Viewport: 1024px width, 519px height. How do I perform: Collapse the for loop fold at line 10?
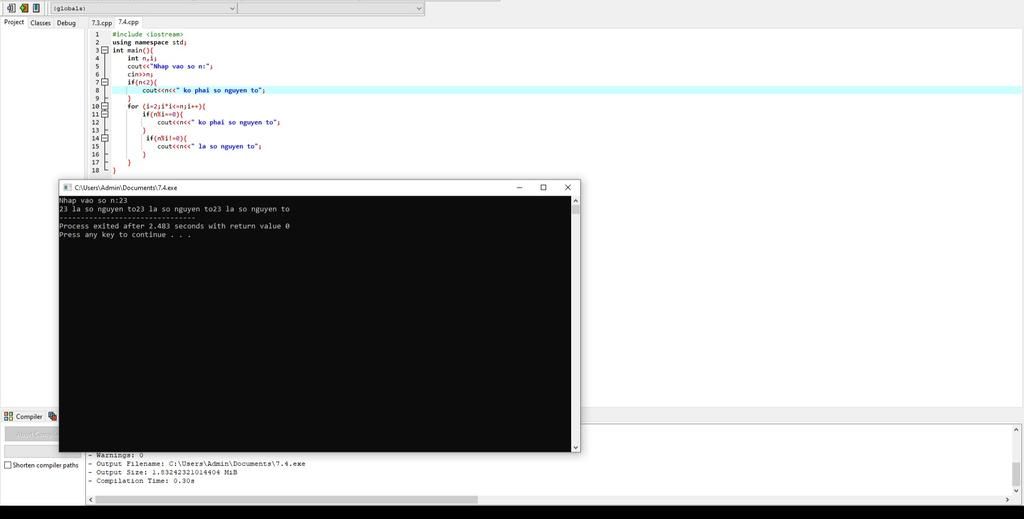[105, 106]
